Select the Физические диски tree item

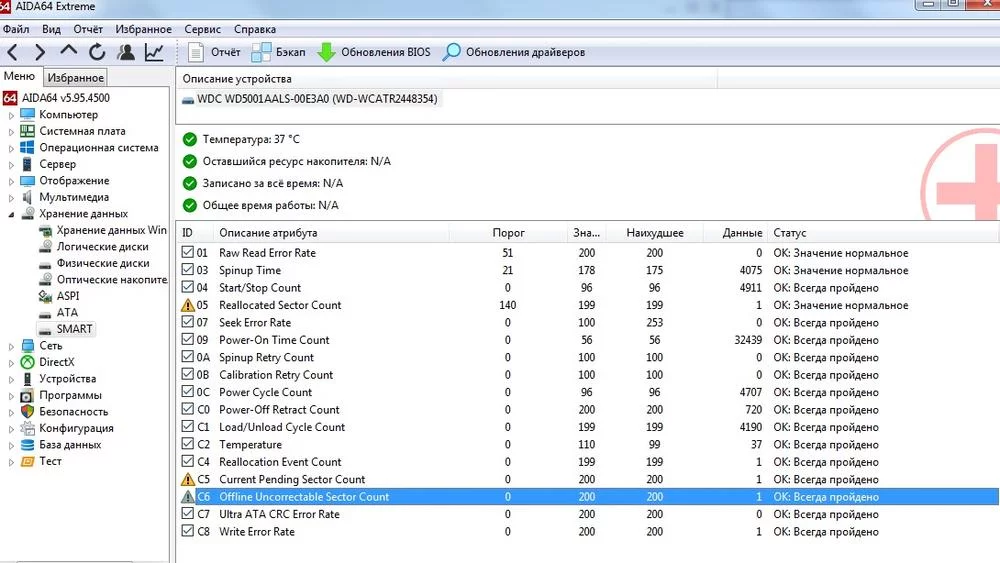[102, 263]
